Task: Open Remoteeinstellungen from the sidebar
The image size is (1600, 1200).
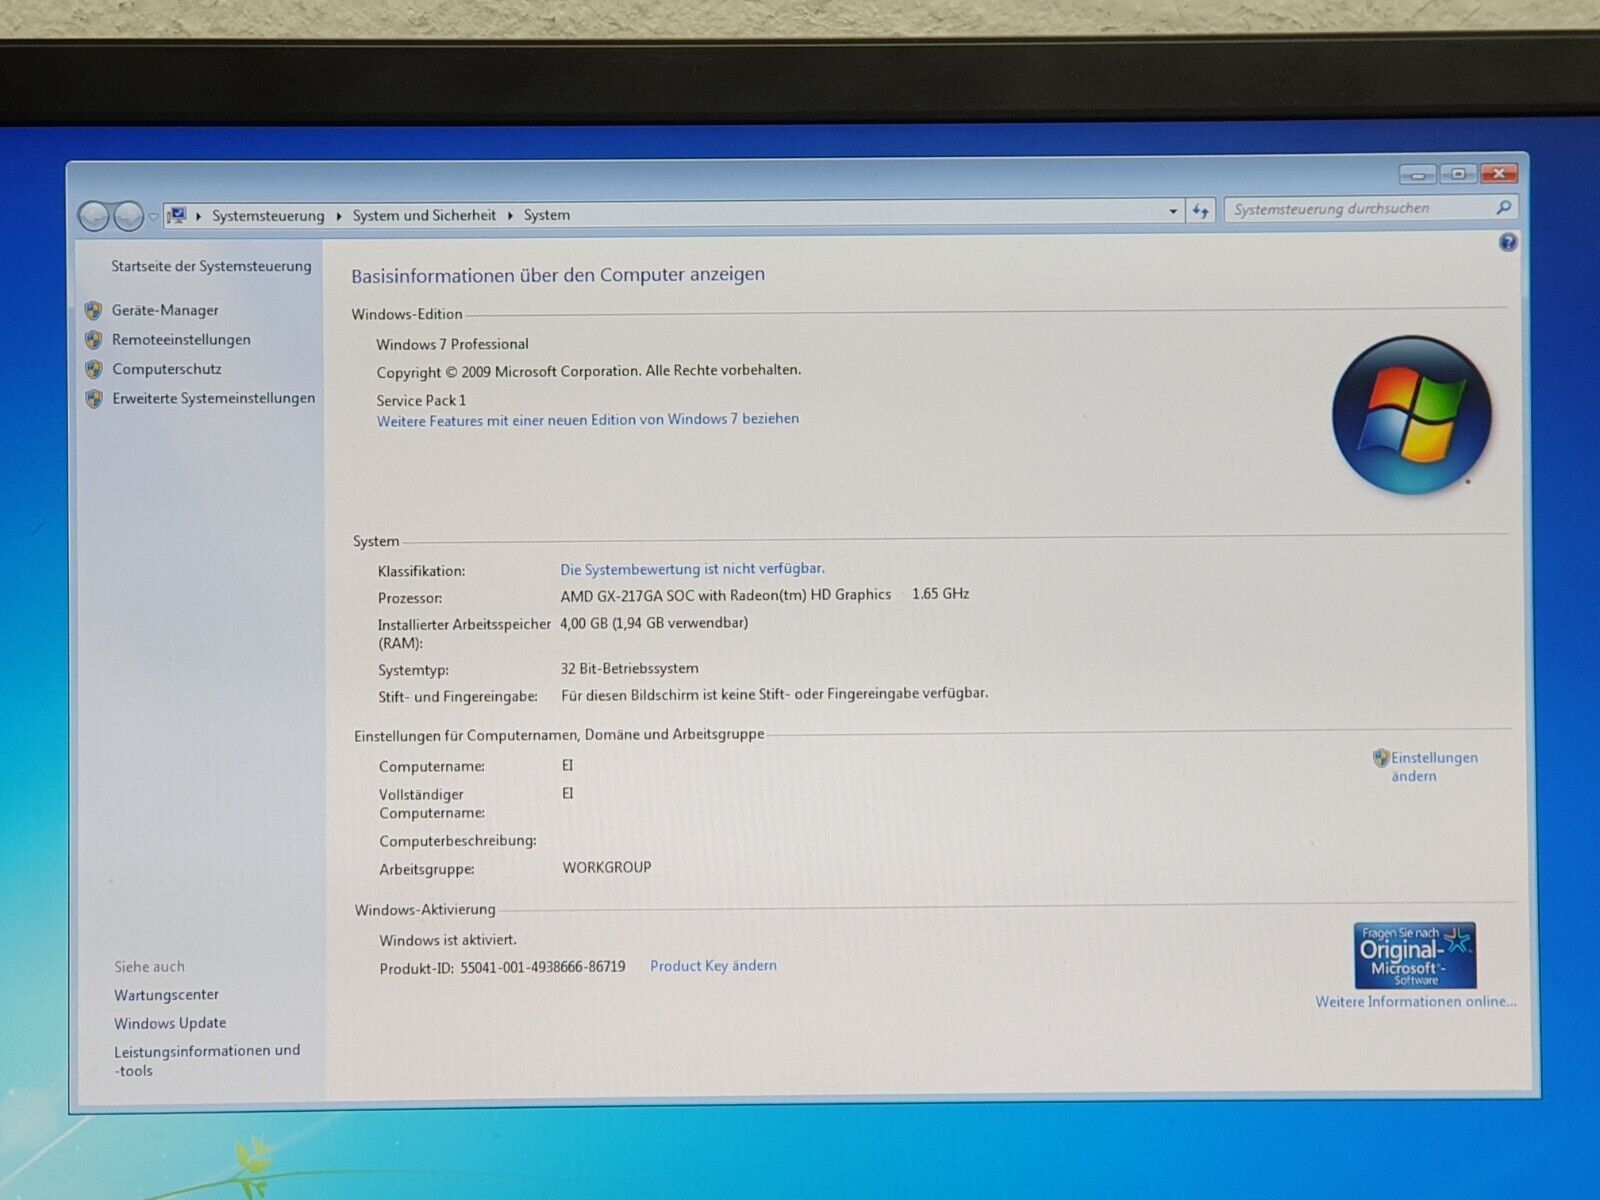Action: [181, 339]
